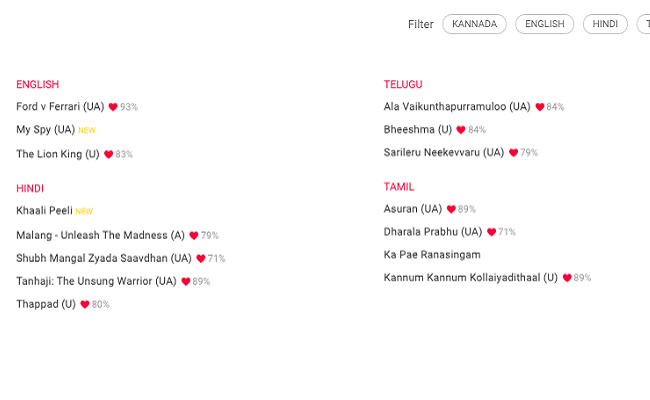This screenshot has height=400, width=650.
Task: Open Sarileru Neekevvaru movie listing
Action: point(444,153)
